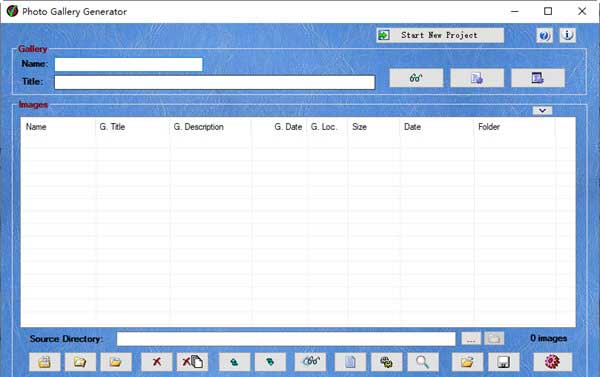Click inside the gallery Name field
Viewport: 600px width, 377px height.
click(x=129, y=64)
